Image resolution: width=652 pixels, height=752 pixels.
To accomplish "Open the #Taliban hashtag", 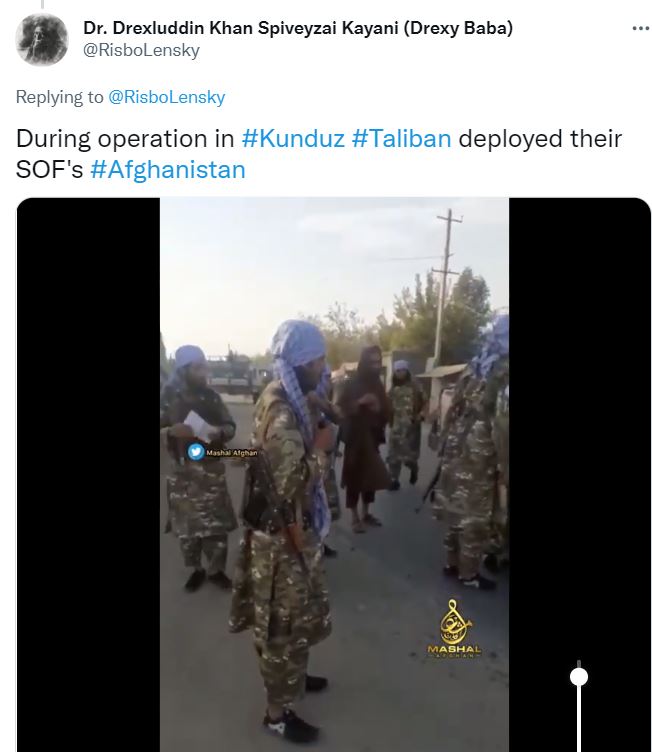I will (402, 139).
